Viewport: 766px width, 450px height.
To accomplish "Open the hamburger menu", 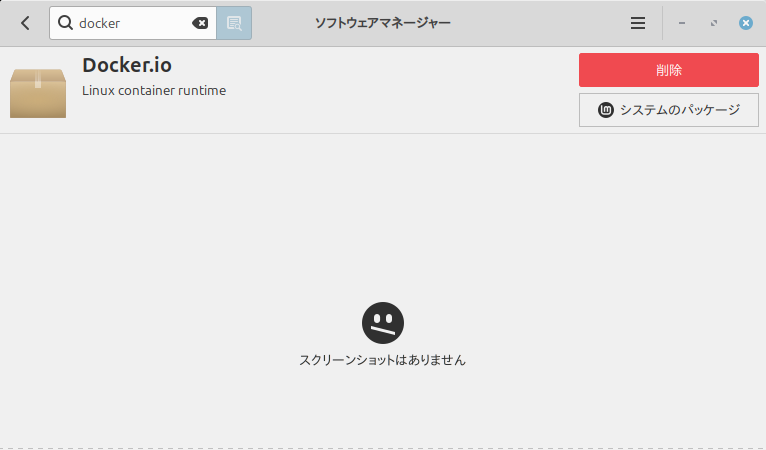I will (x=638, y=23).
